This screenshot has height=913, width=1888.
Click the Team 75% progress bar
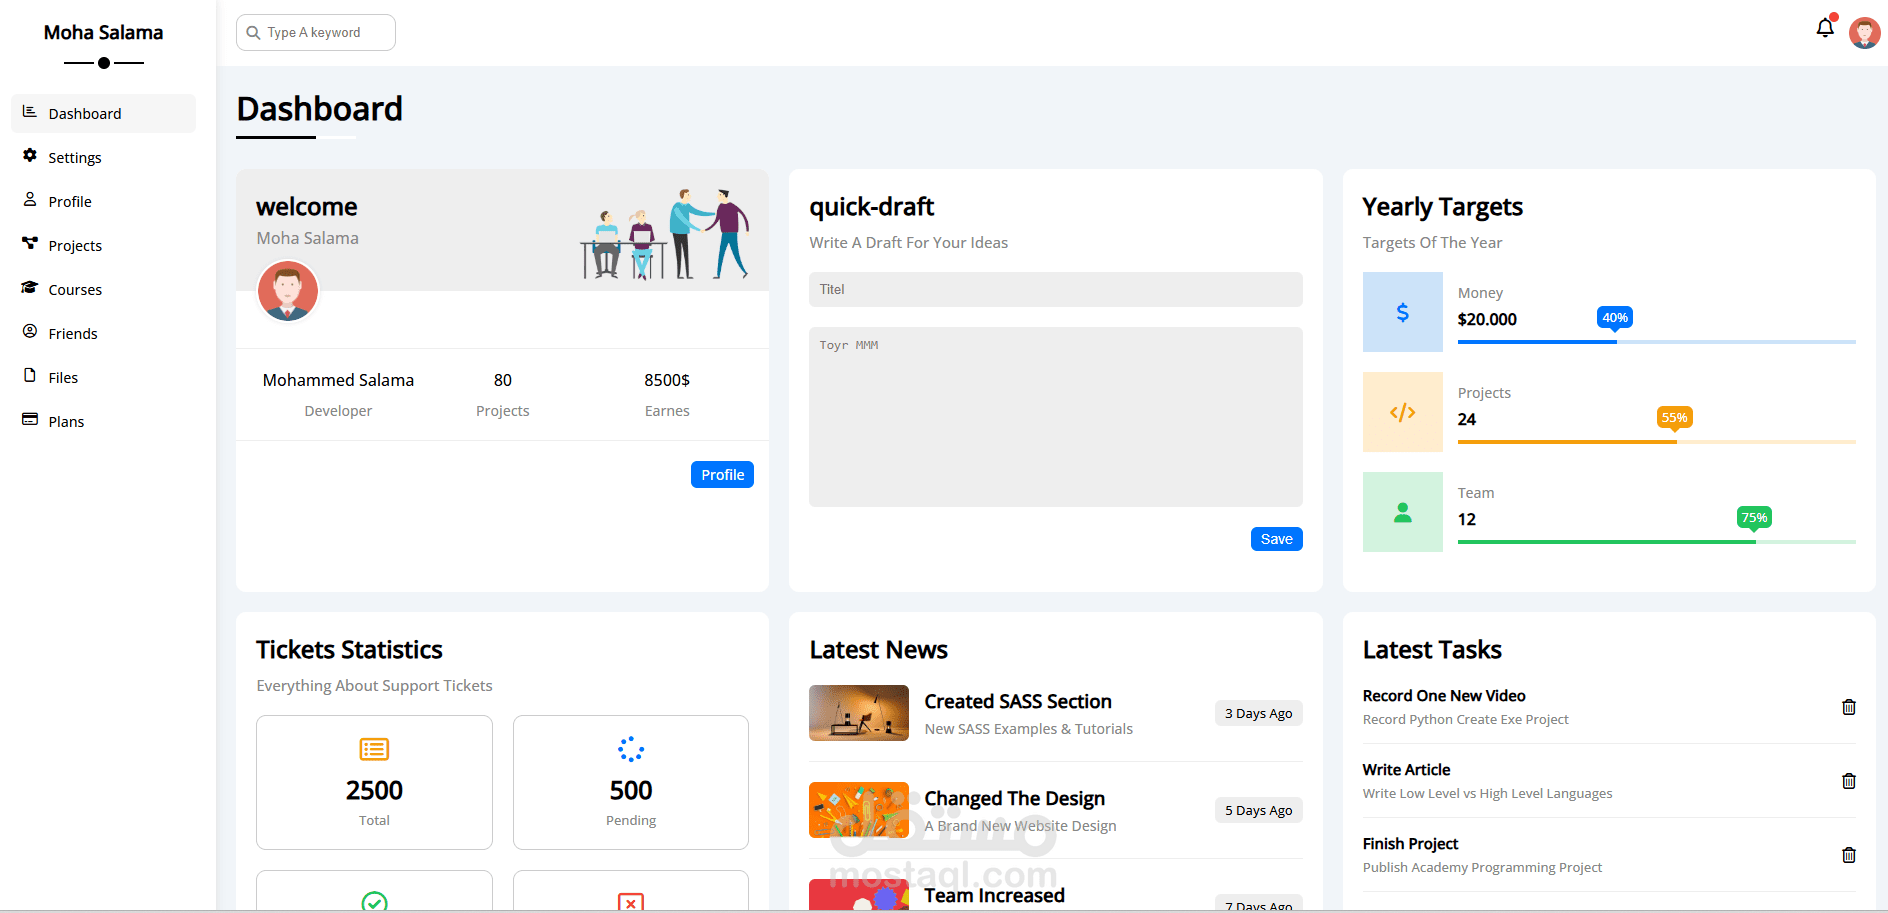click(1656, 542)
